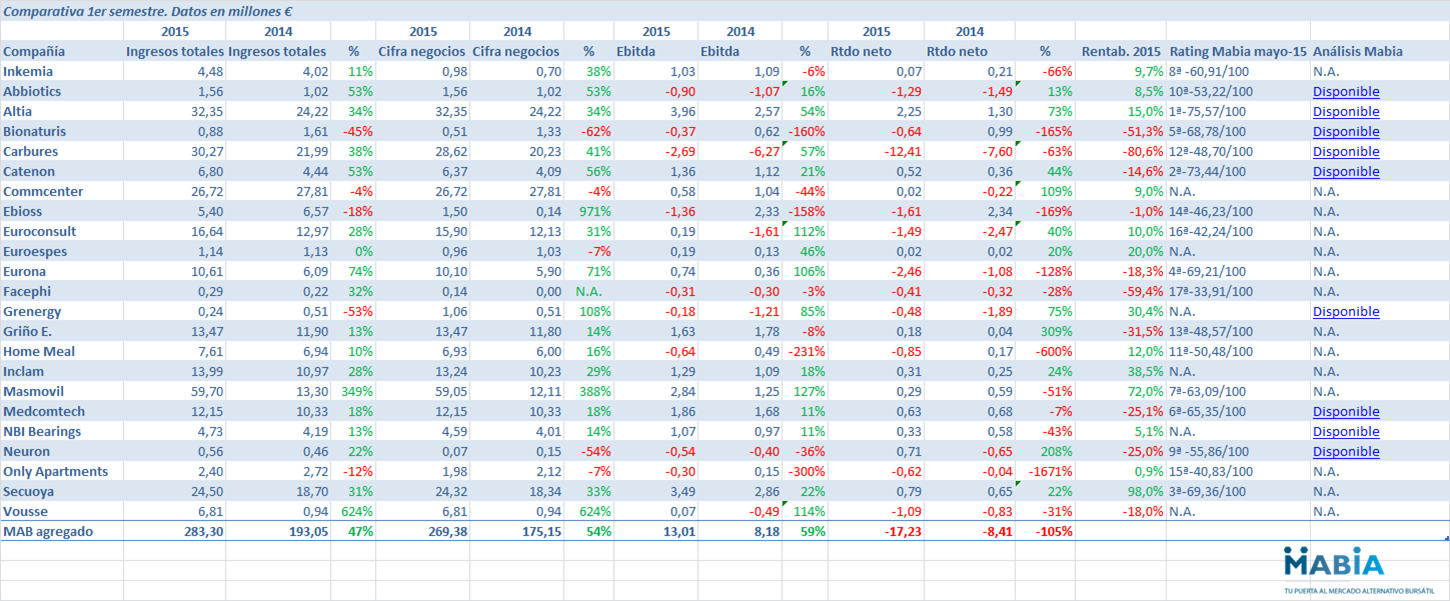Open the Disponible link for Medcomtech

(x=1346, y=411)
